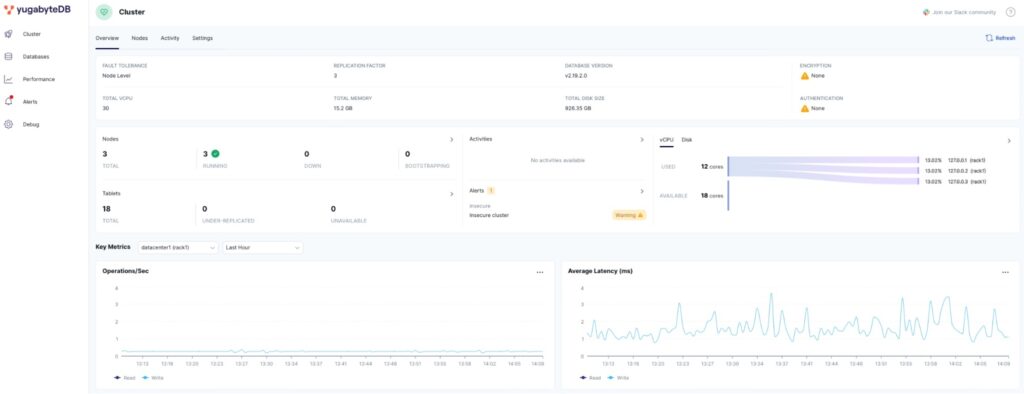Viewport: 1024px width, 394px height.
Task: Open the Databases icon in sidebar
Action: tap(8, 57)
